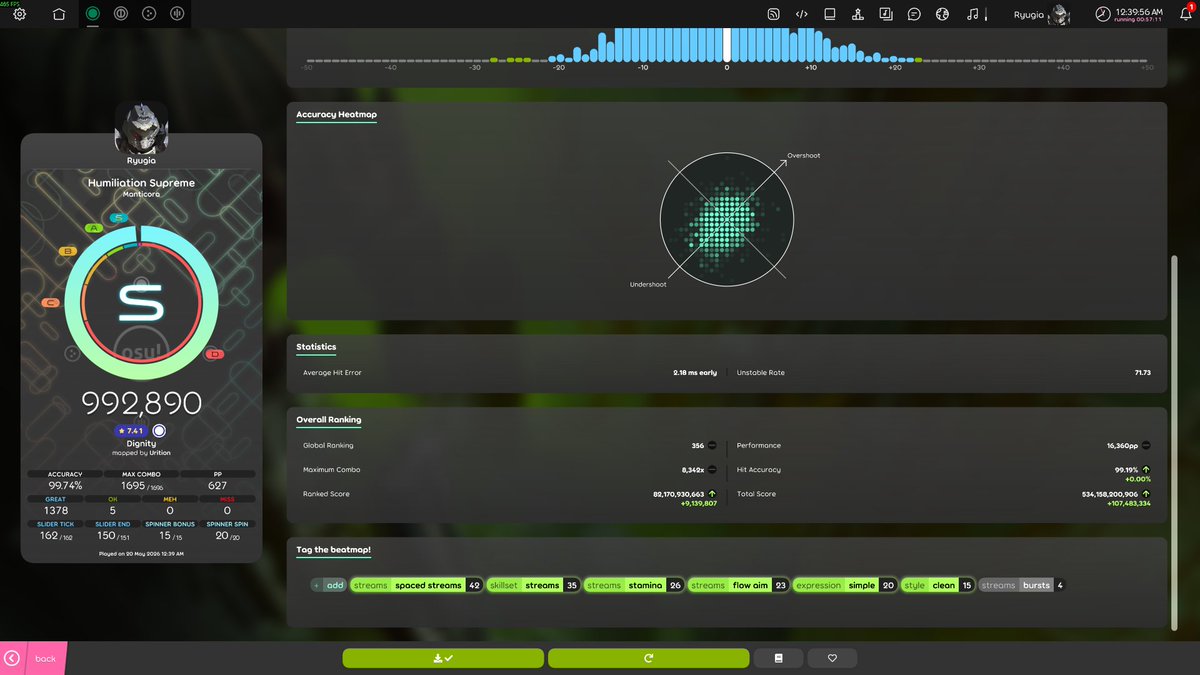The height and width of the screenshot is (675, 1200).
Task: Open the social globe overlay
Action: click(942, 14)
